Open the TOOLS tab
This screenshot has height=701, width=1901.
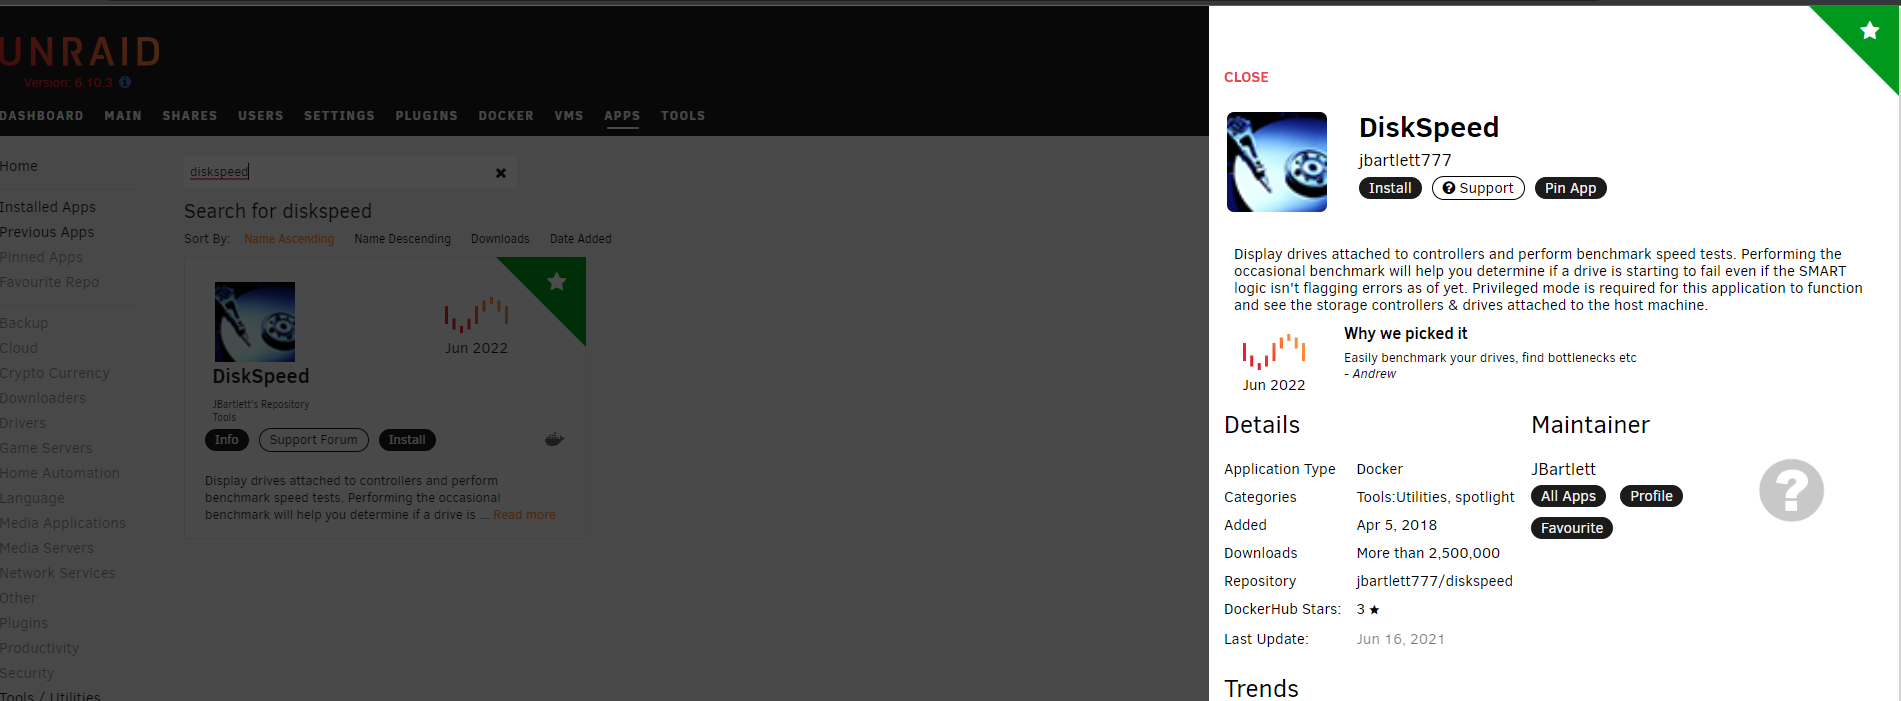[x=683, y=116]
